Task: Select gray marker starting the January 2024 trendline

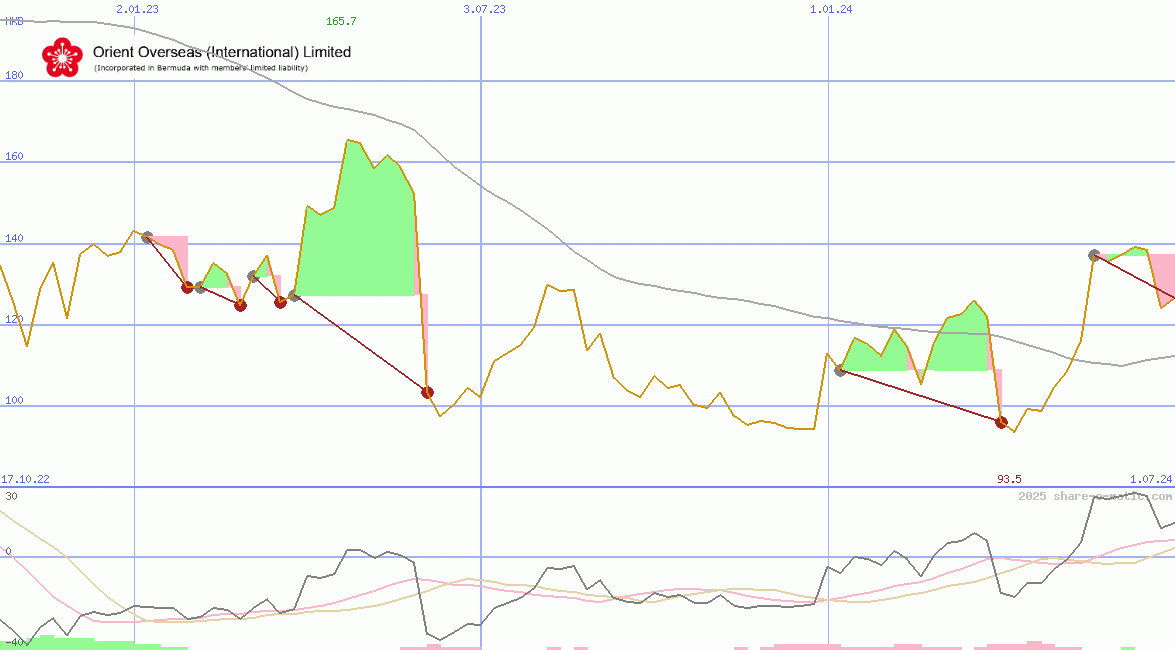Action: tap(840, 370)
